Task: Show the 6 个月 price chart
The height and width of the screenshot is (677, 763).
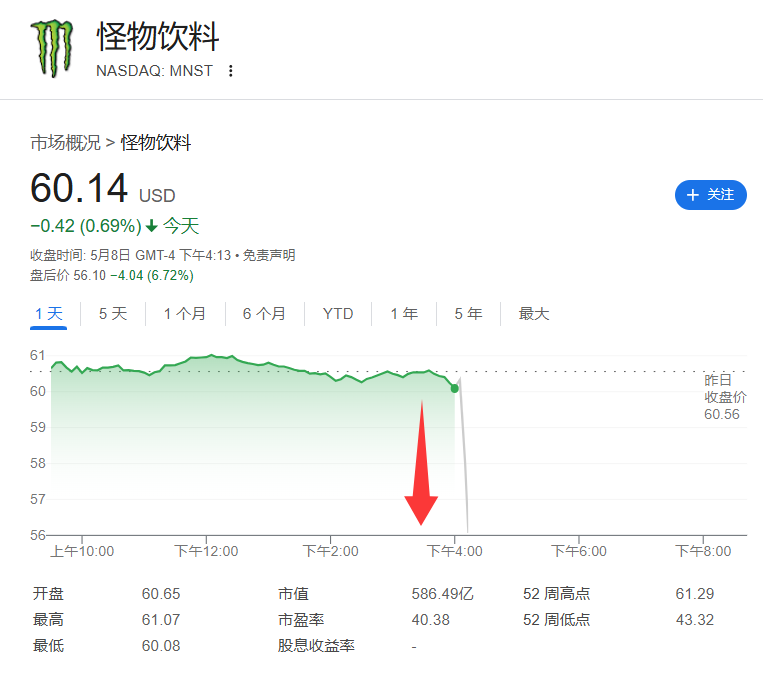Action: click(x=264, y=313)
